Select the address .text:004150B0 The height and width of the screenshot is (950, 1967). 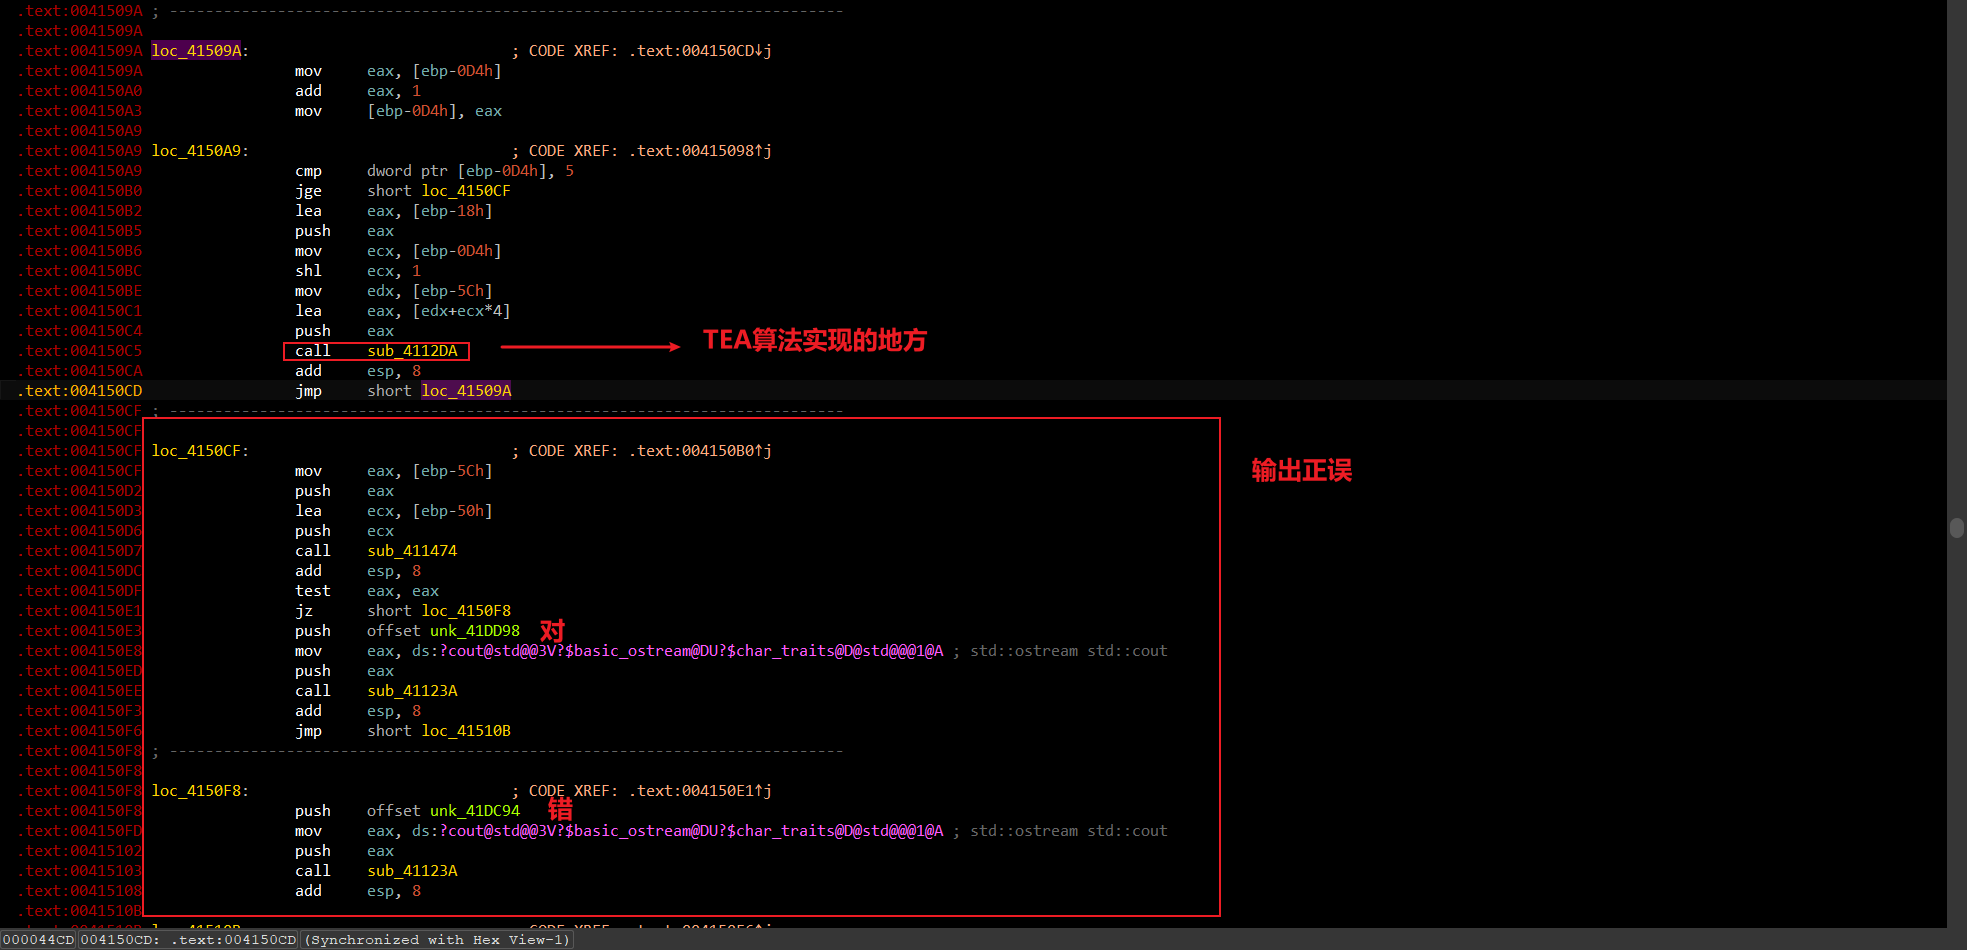pyautogui.click(x=80, y=191)
